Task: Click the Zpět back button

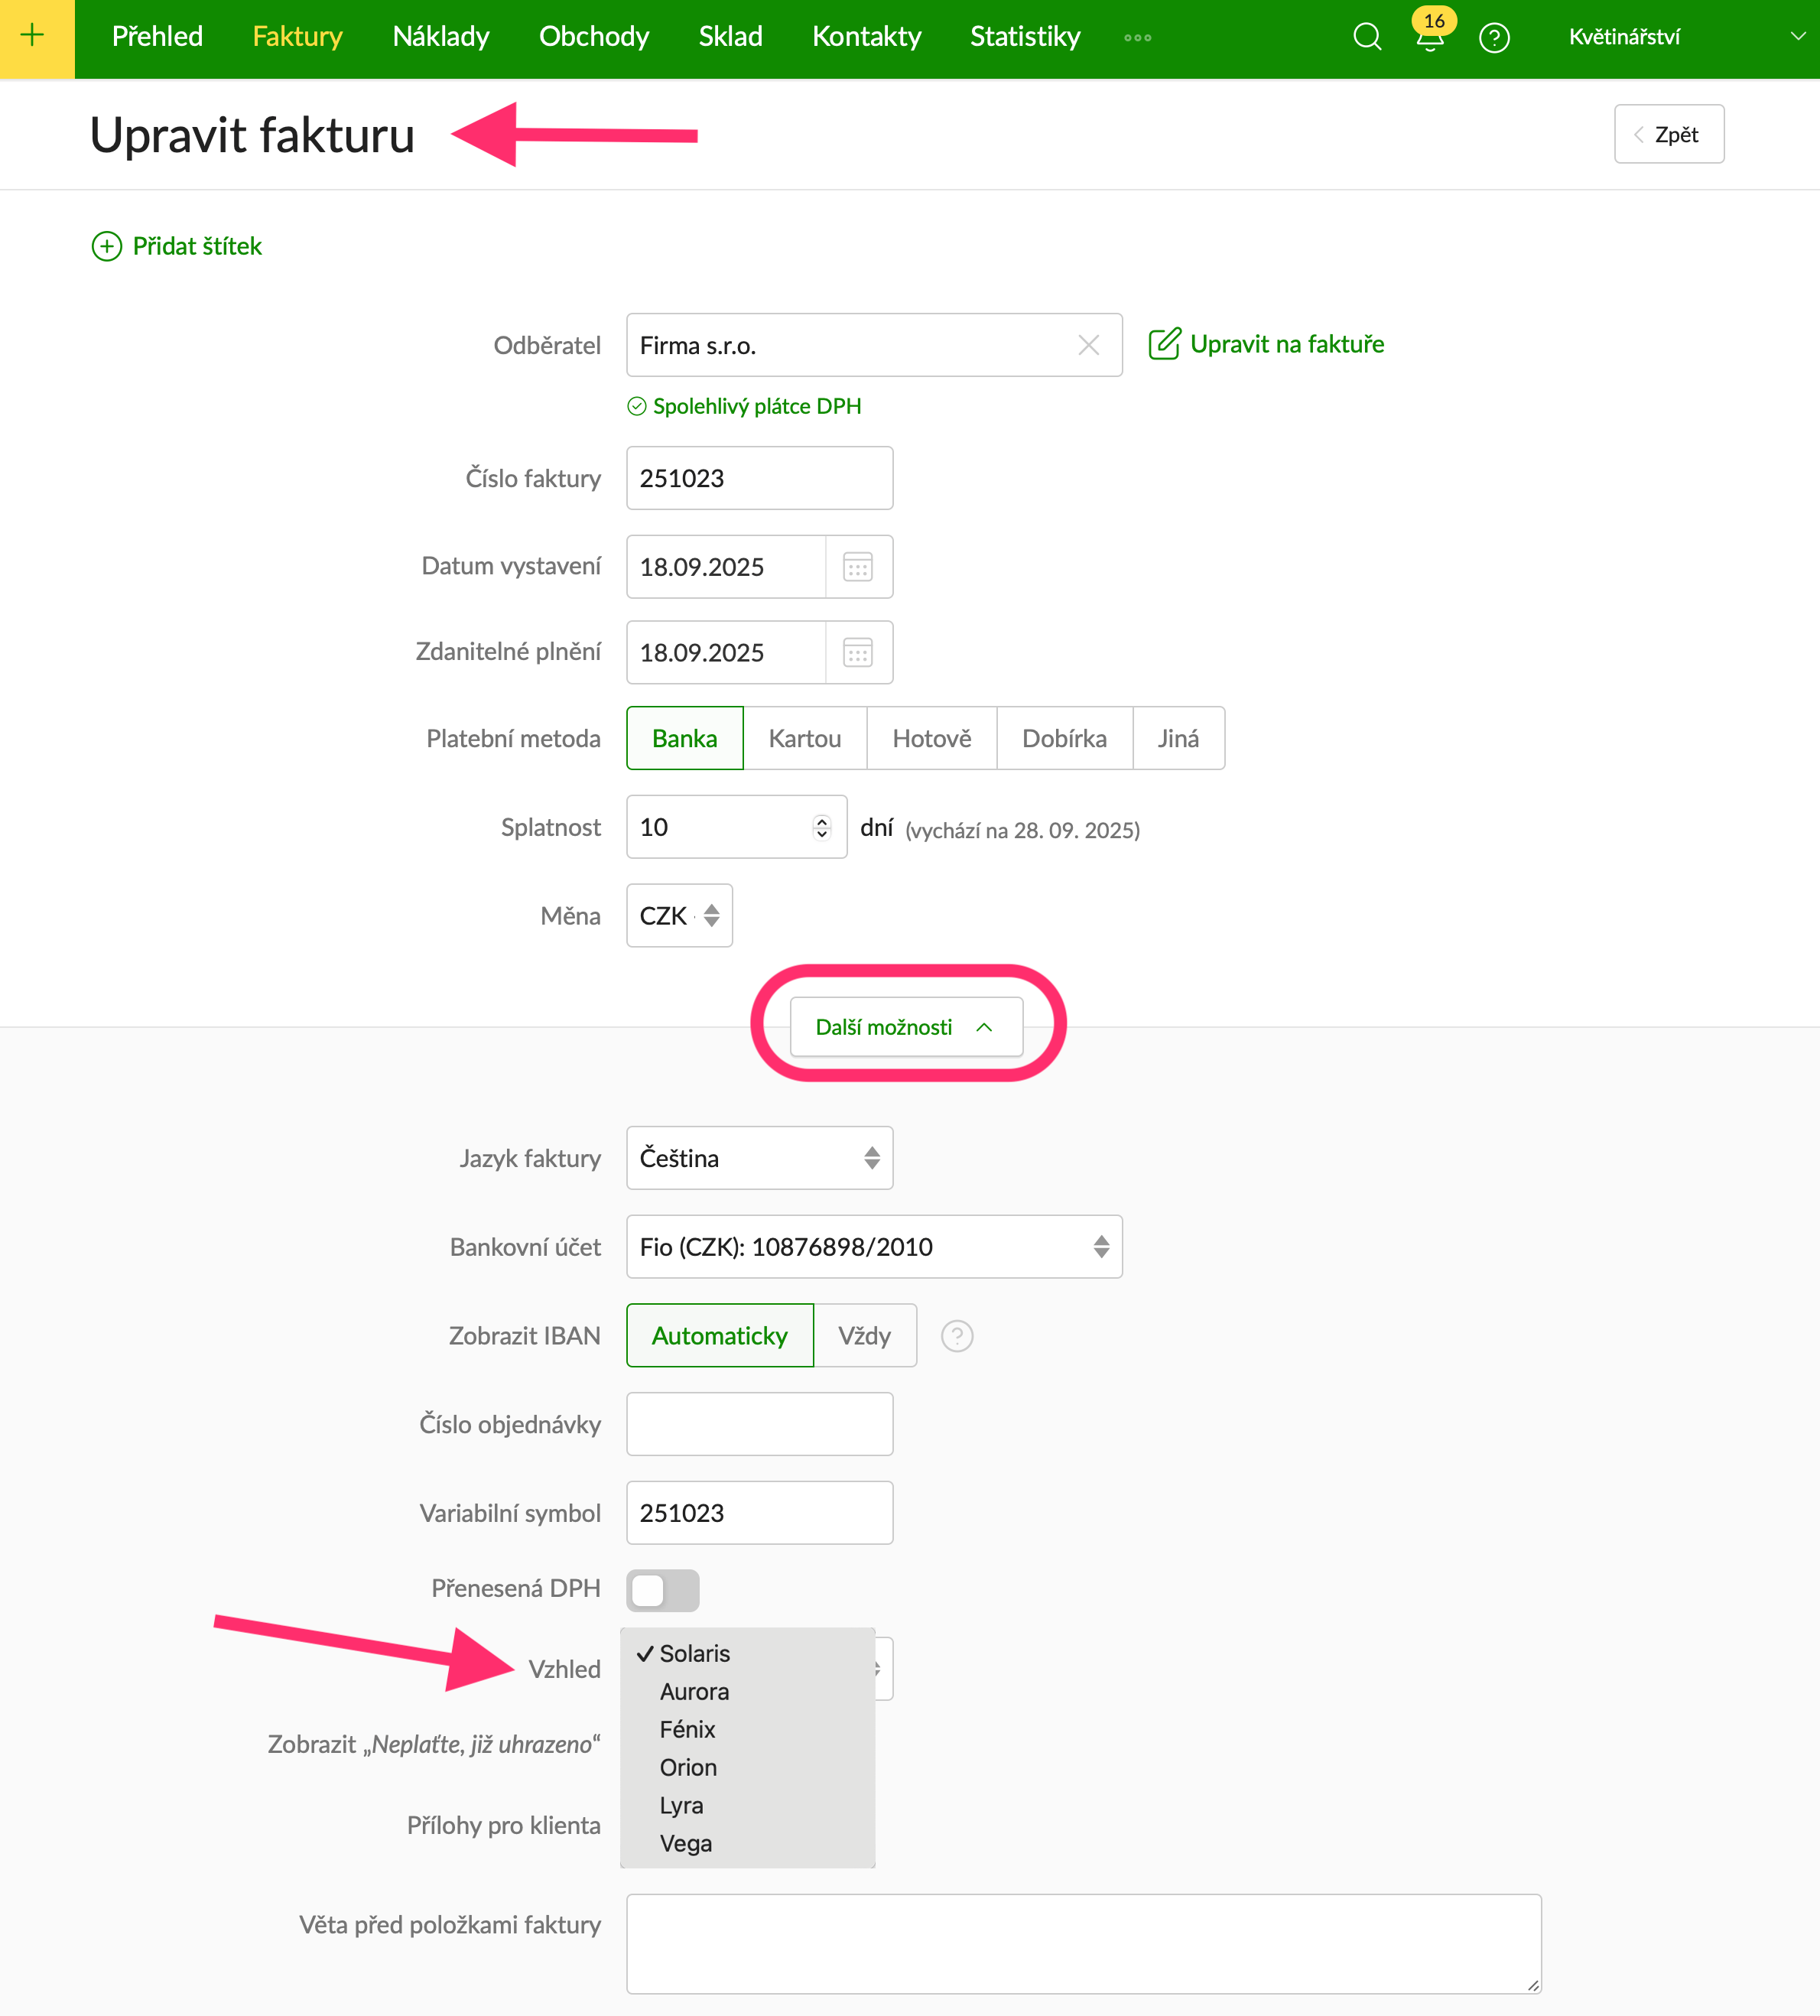Action: click(1668, 135)
